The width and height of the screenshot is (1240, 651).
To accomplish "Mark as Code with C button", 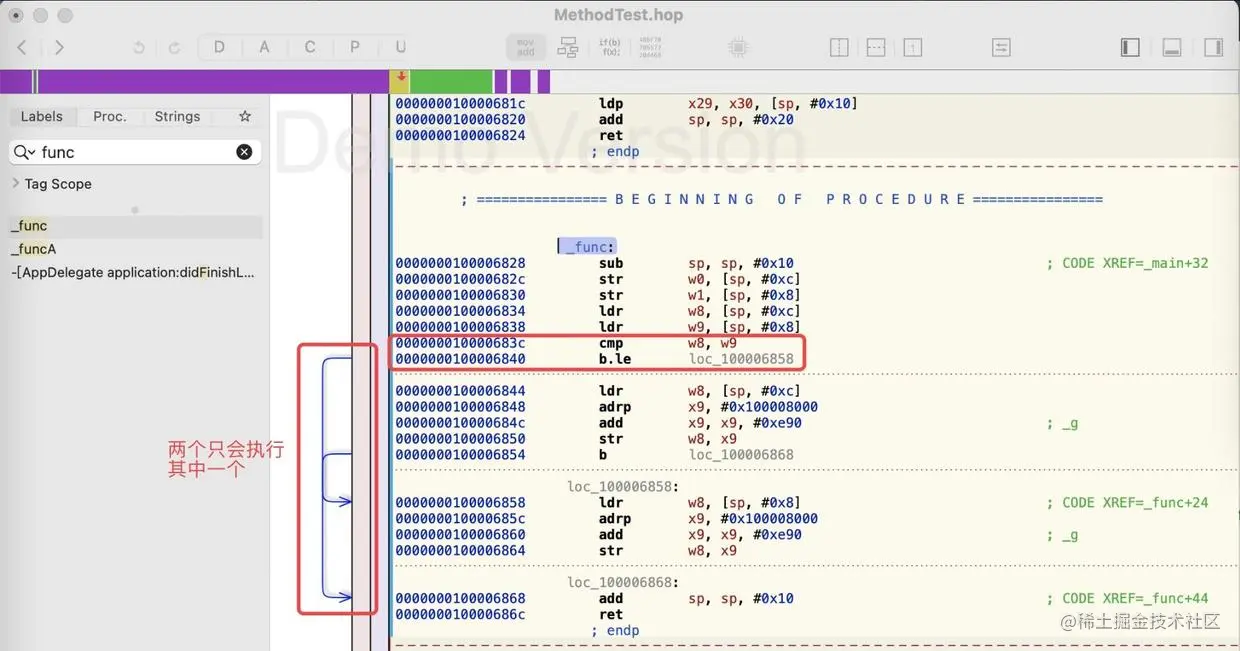I will coord(310,47).
